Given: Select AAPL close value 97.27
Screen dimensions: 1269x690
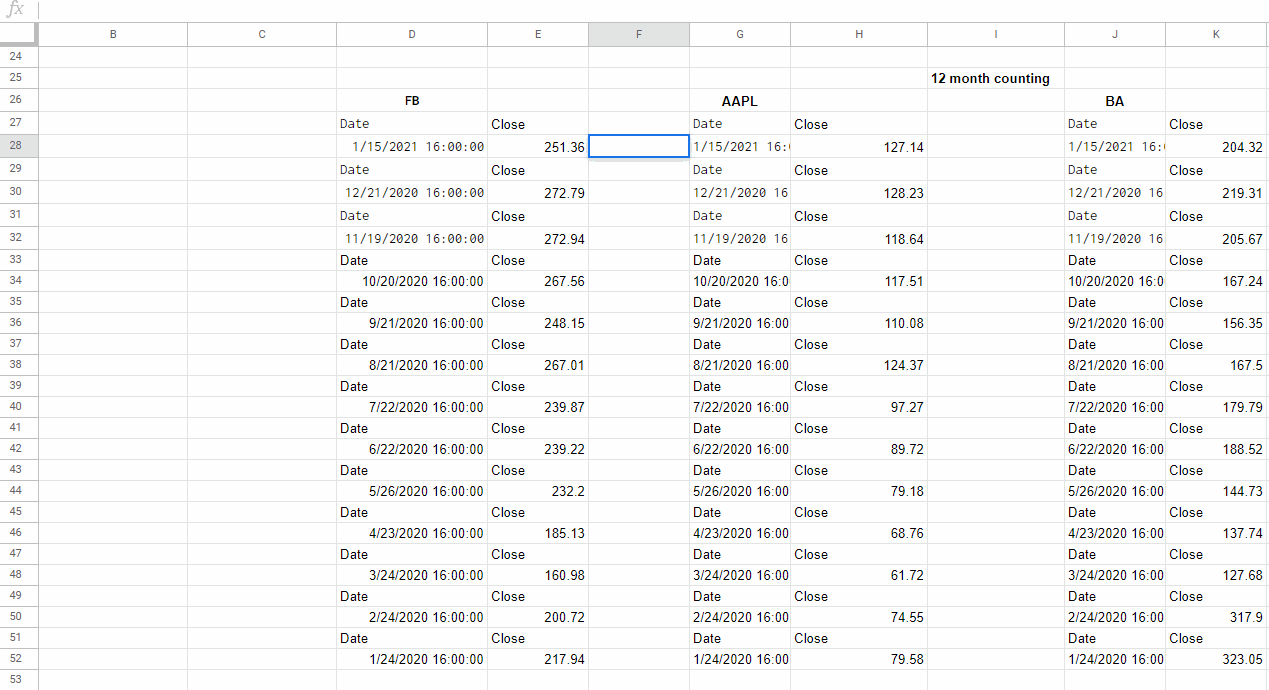Looking at the screenshot, I should [859, 408].
